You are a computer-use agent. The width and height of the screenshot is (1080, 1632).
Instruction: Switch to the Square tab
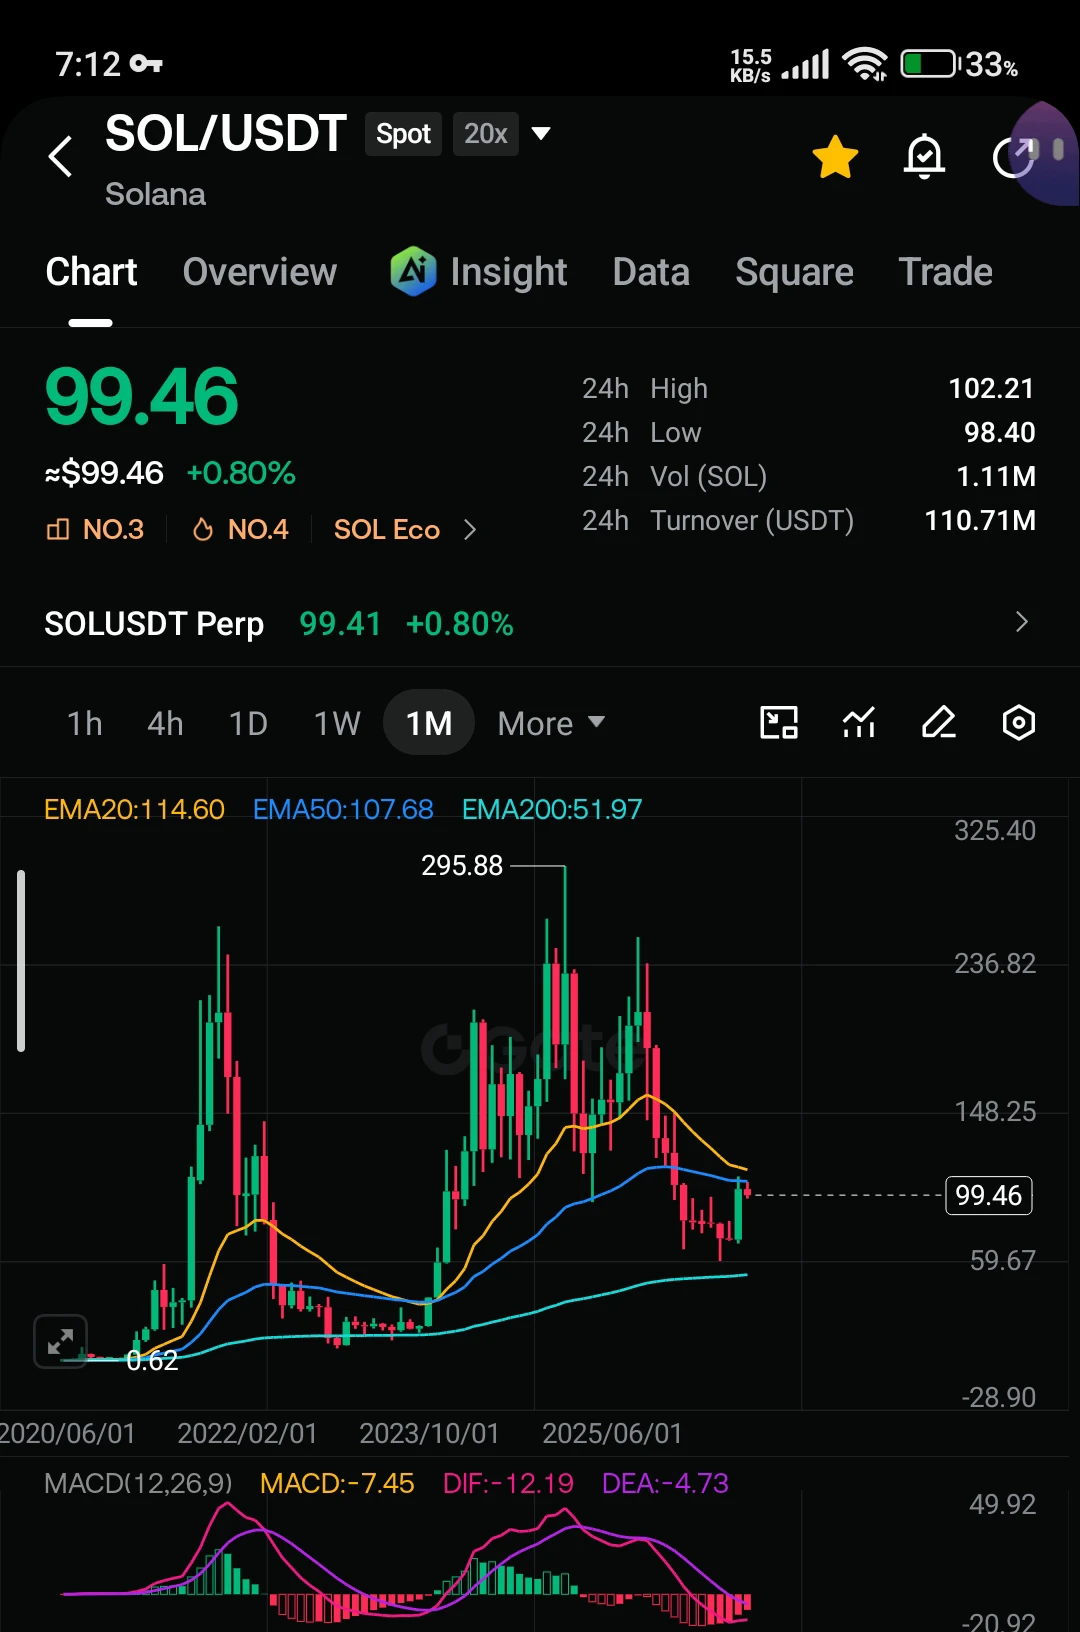795,272
